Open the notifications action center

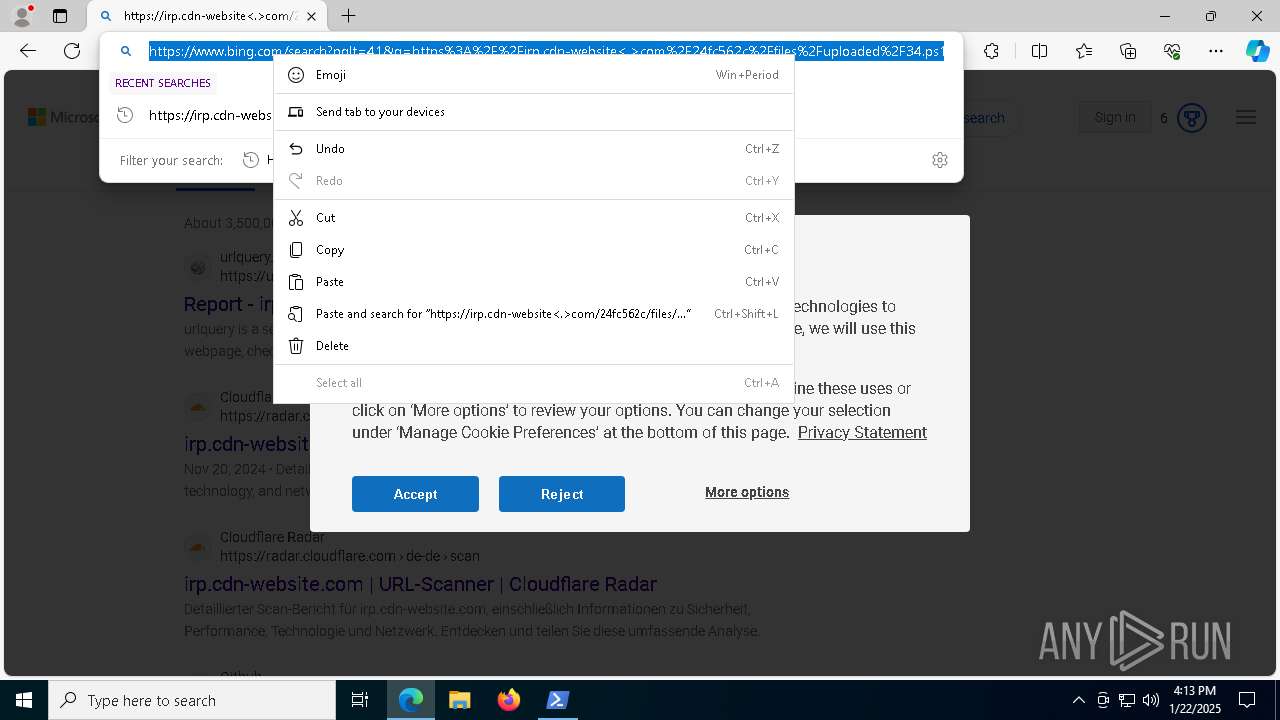[x=1247, y=700]
